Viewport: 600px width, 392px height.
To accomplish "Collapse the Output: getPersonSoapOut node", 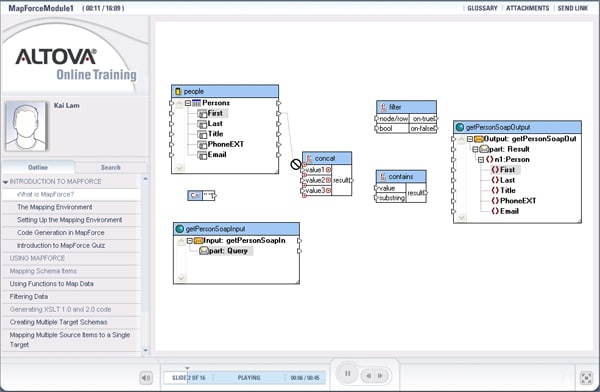I will 470,139.
